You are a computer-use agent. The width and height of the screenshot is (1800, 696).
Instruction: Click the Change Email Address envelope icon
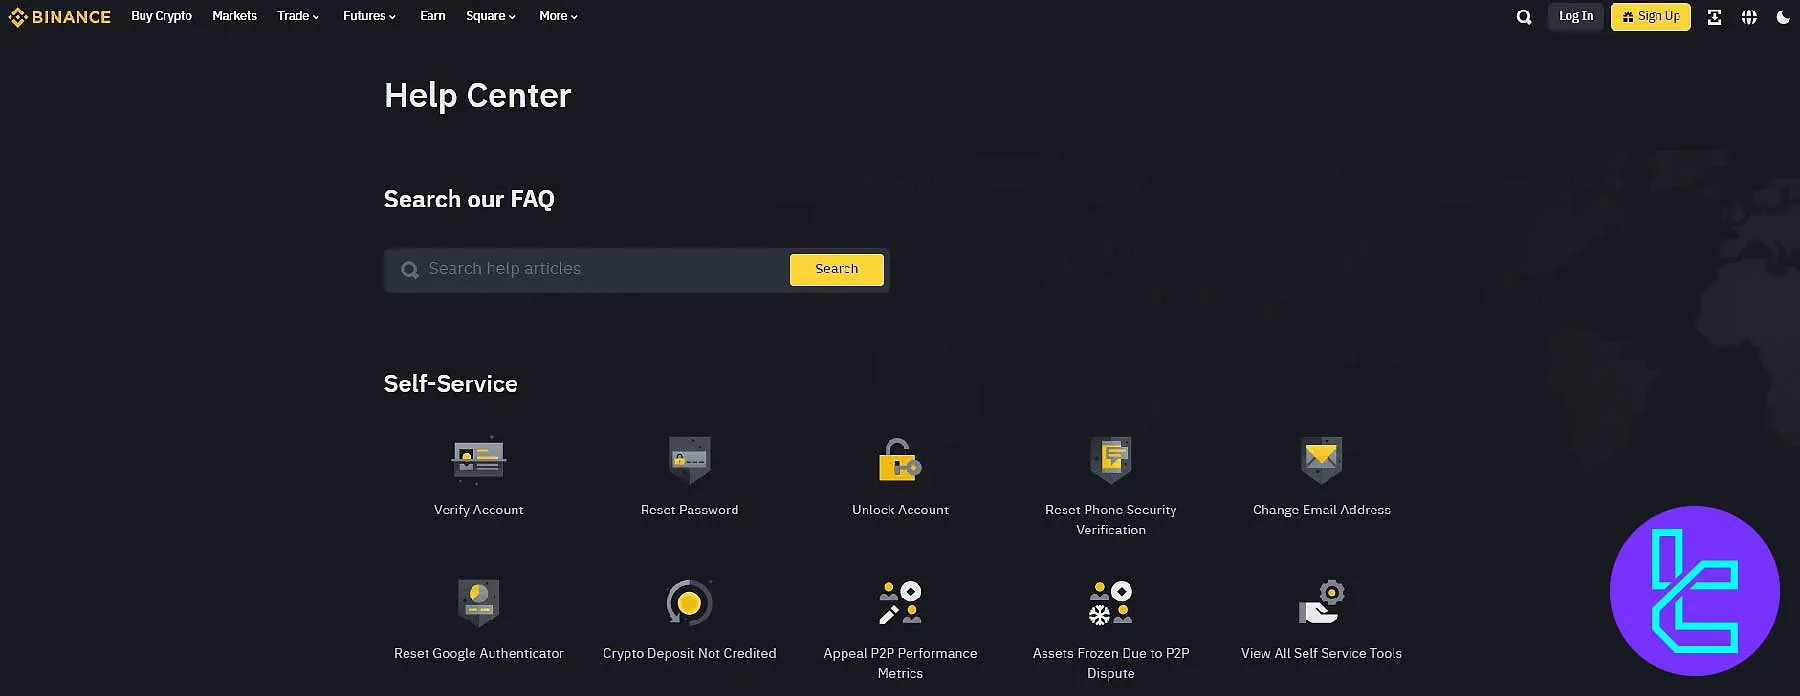[x=1321, y=460]
